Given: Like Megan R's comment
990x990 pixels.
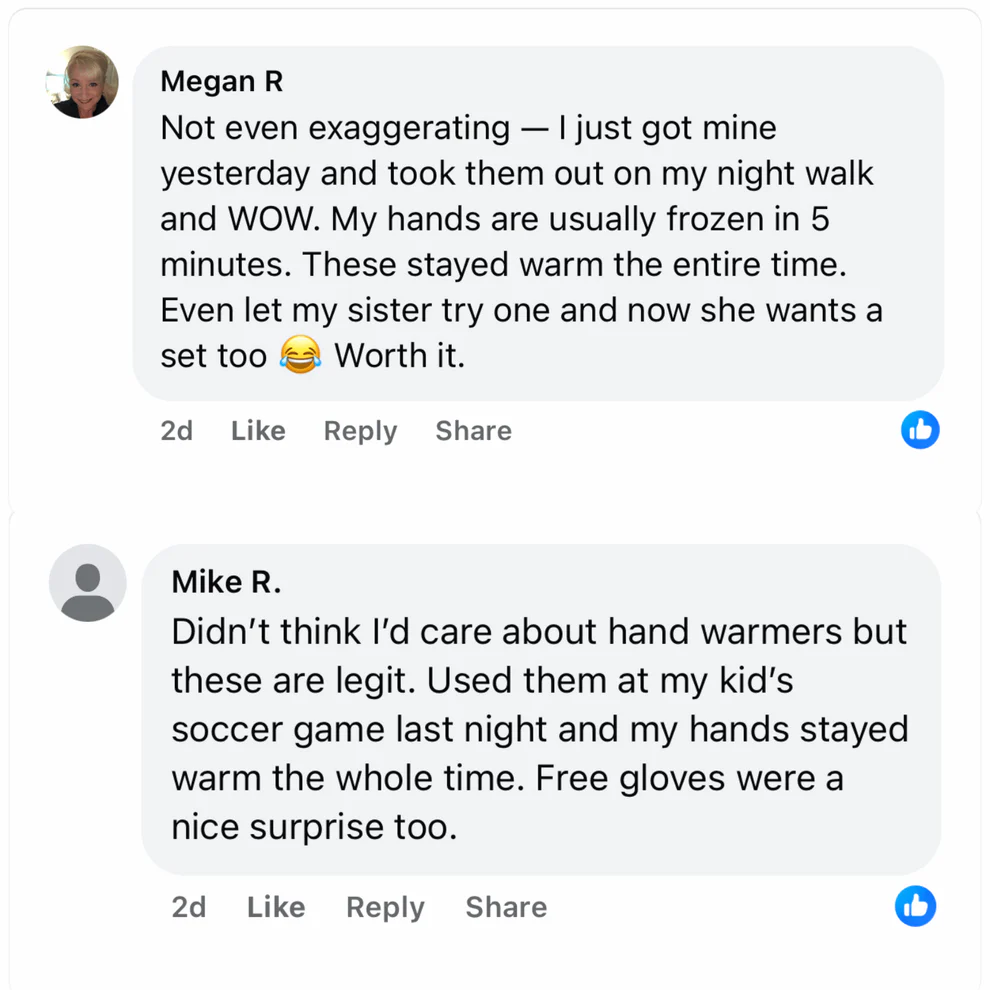Looking at the screenshot, I should click(x=258, y=431).
